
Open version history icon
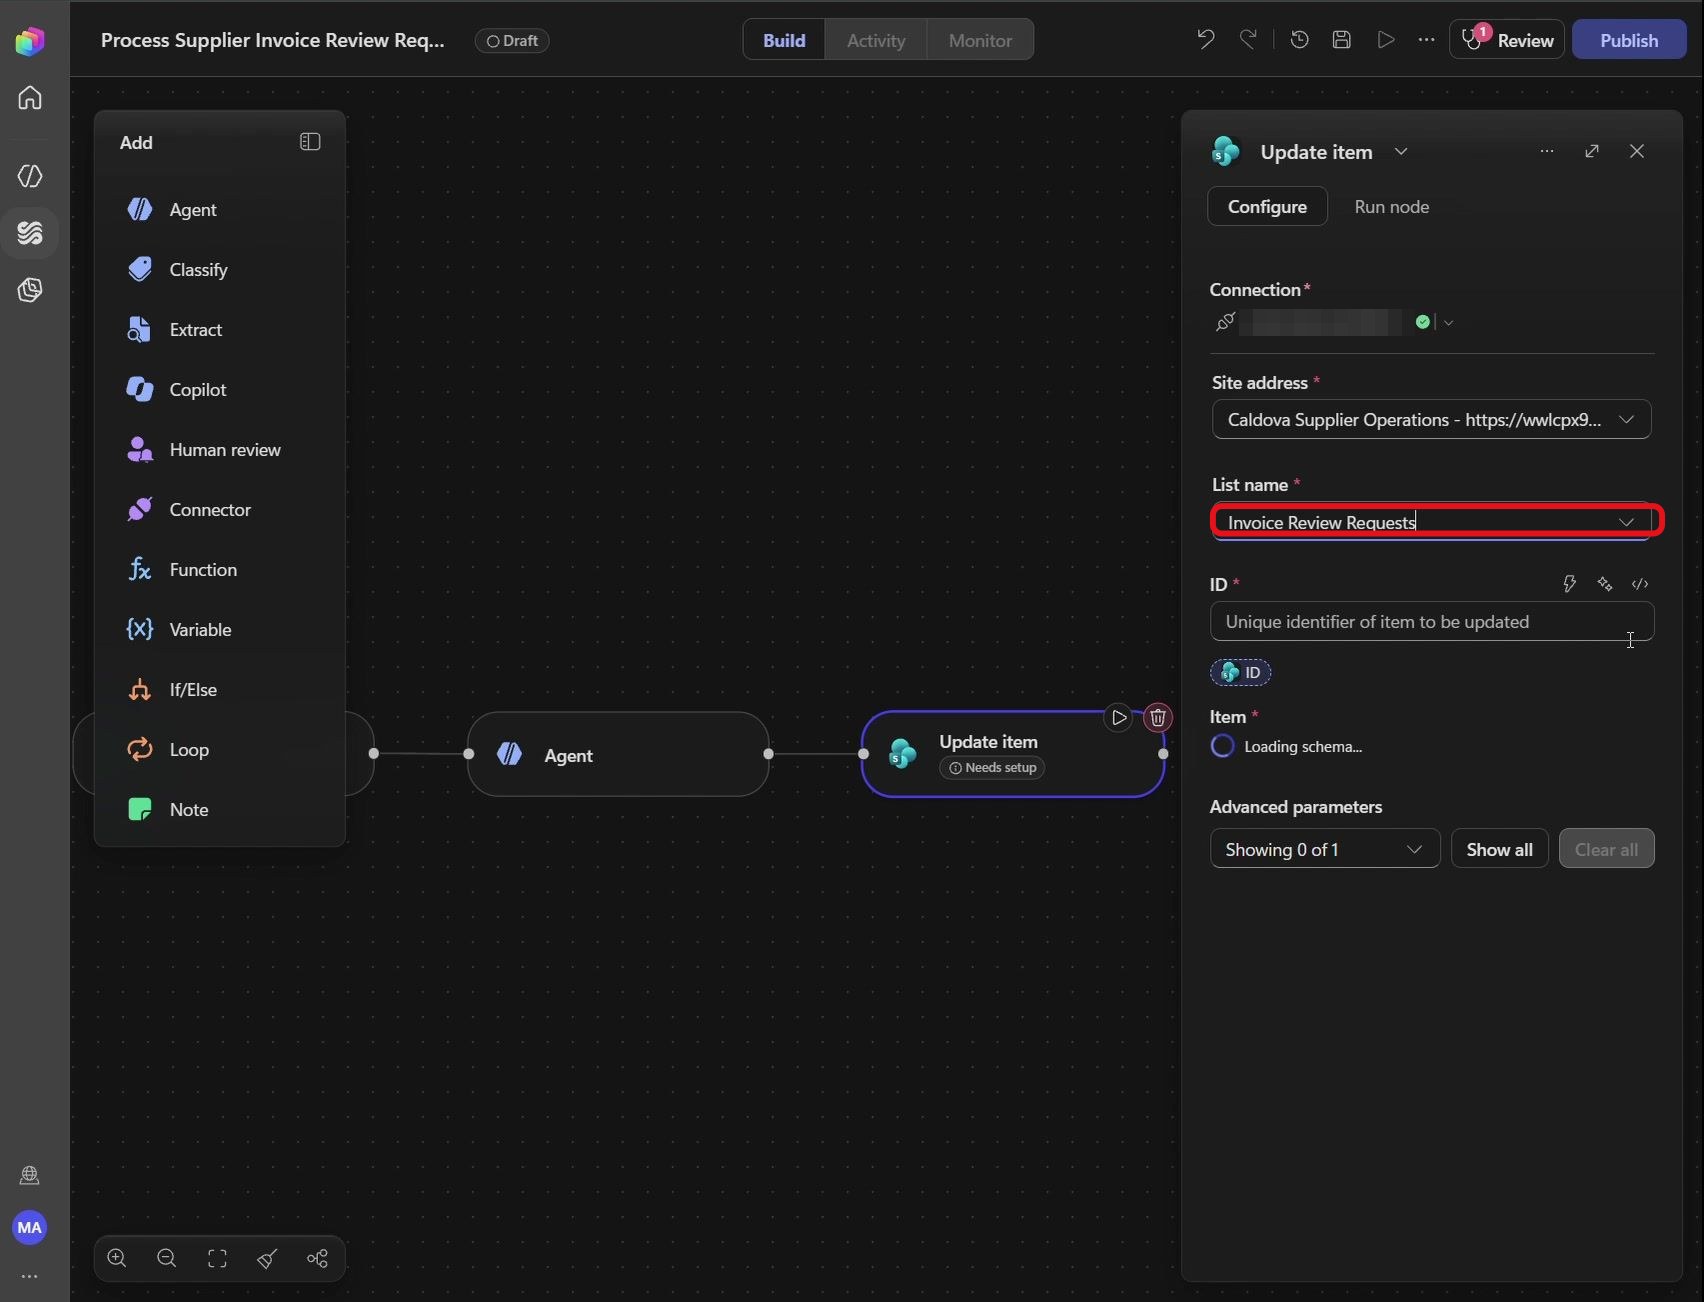click(x=1300, y=40)
